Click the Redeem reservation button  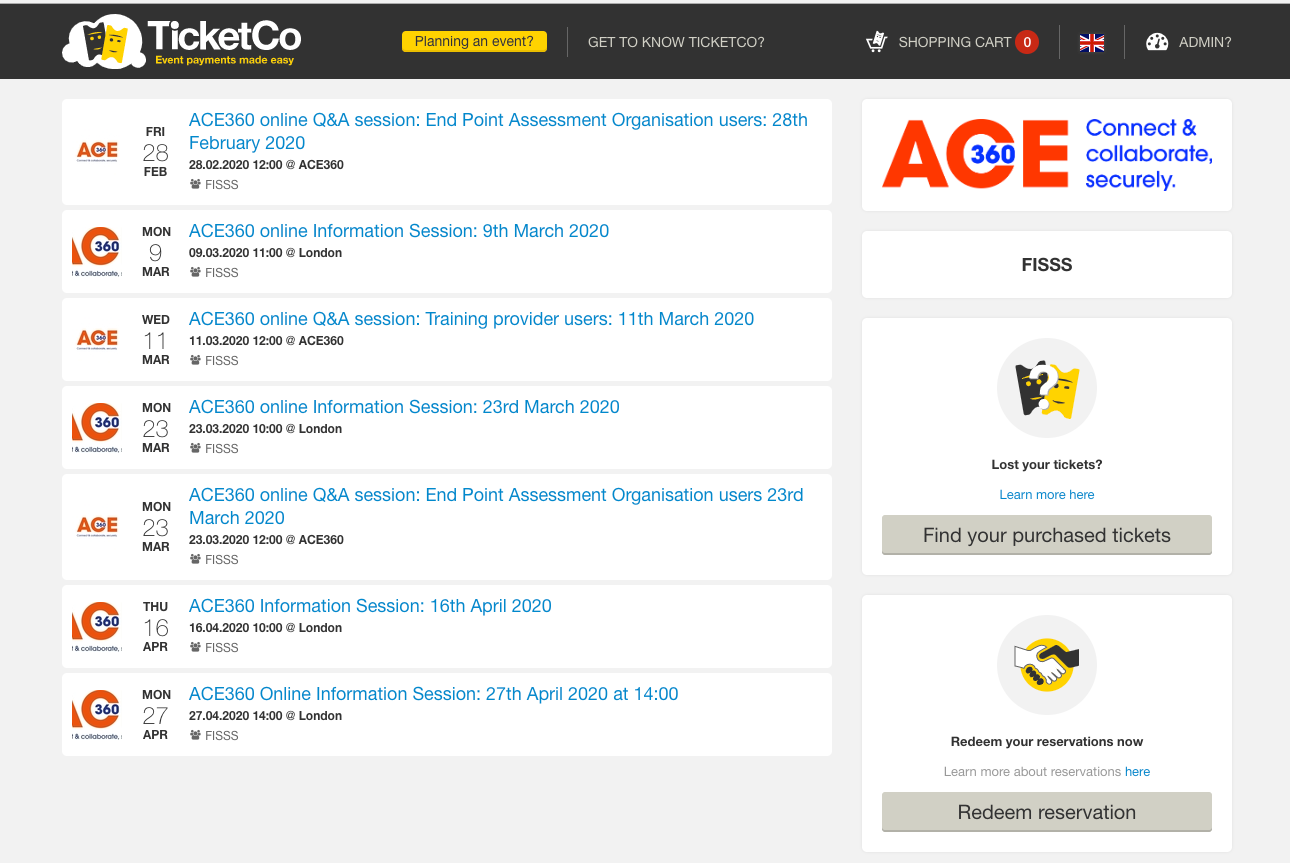pos(1047,812)
